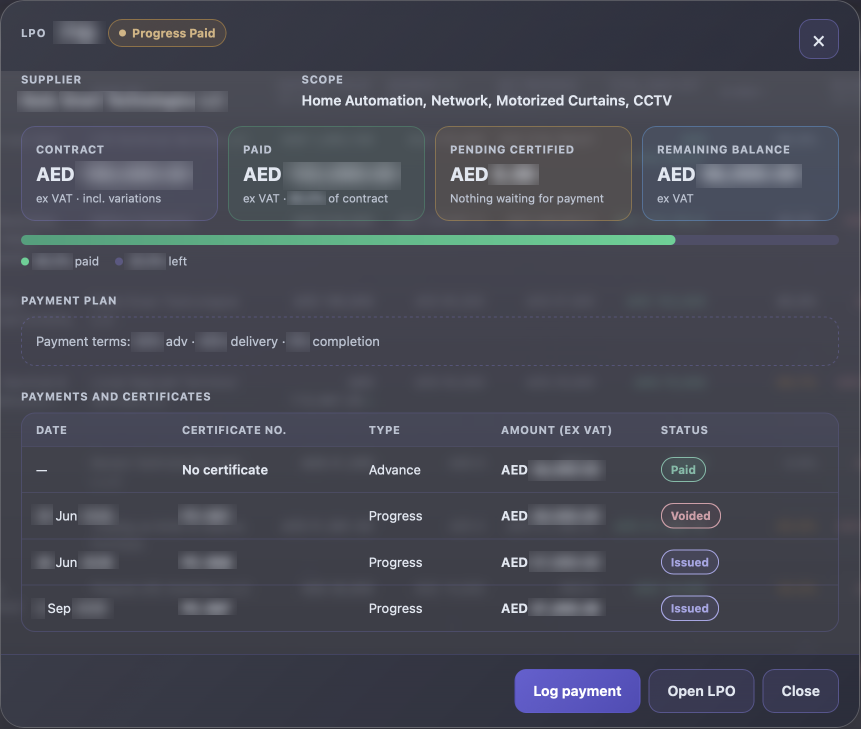Close the dialog with the X icon
The width and height of the screenshot is (861, 729).
818,40
